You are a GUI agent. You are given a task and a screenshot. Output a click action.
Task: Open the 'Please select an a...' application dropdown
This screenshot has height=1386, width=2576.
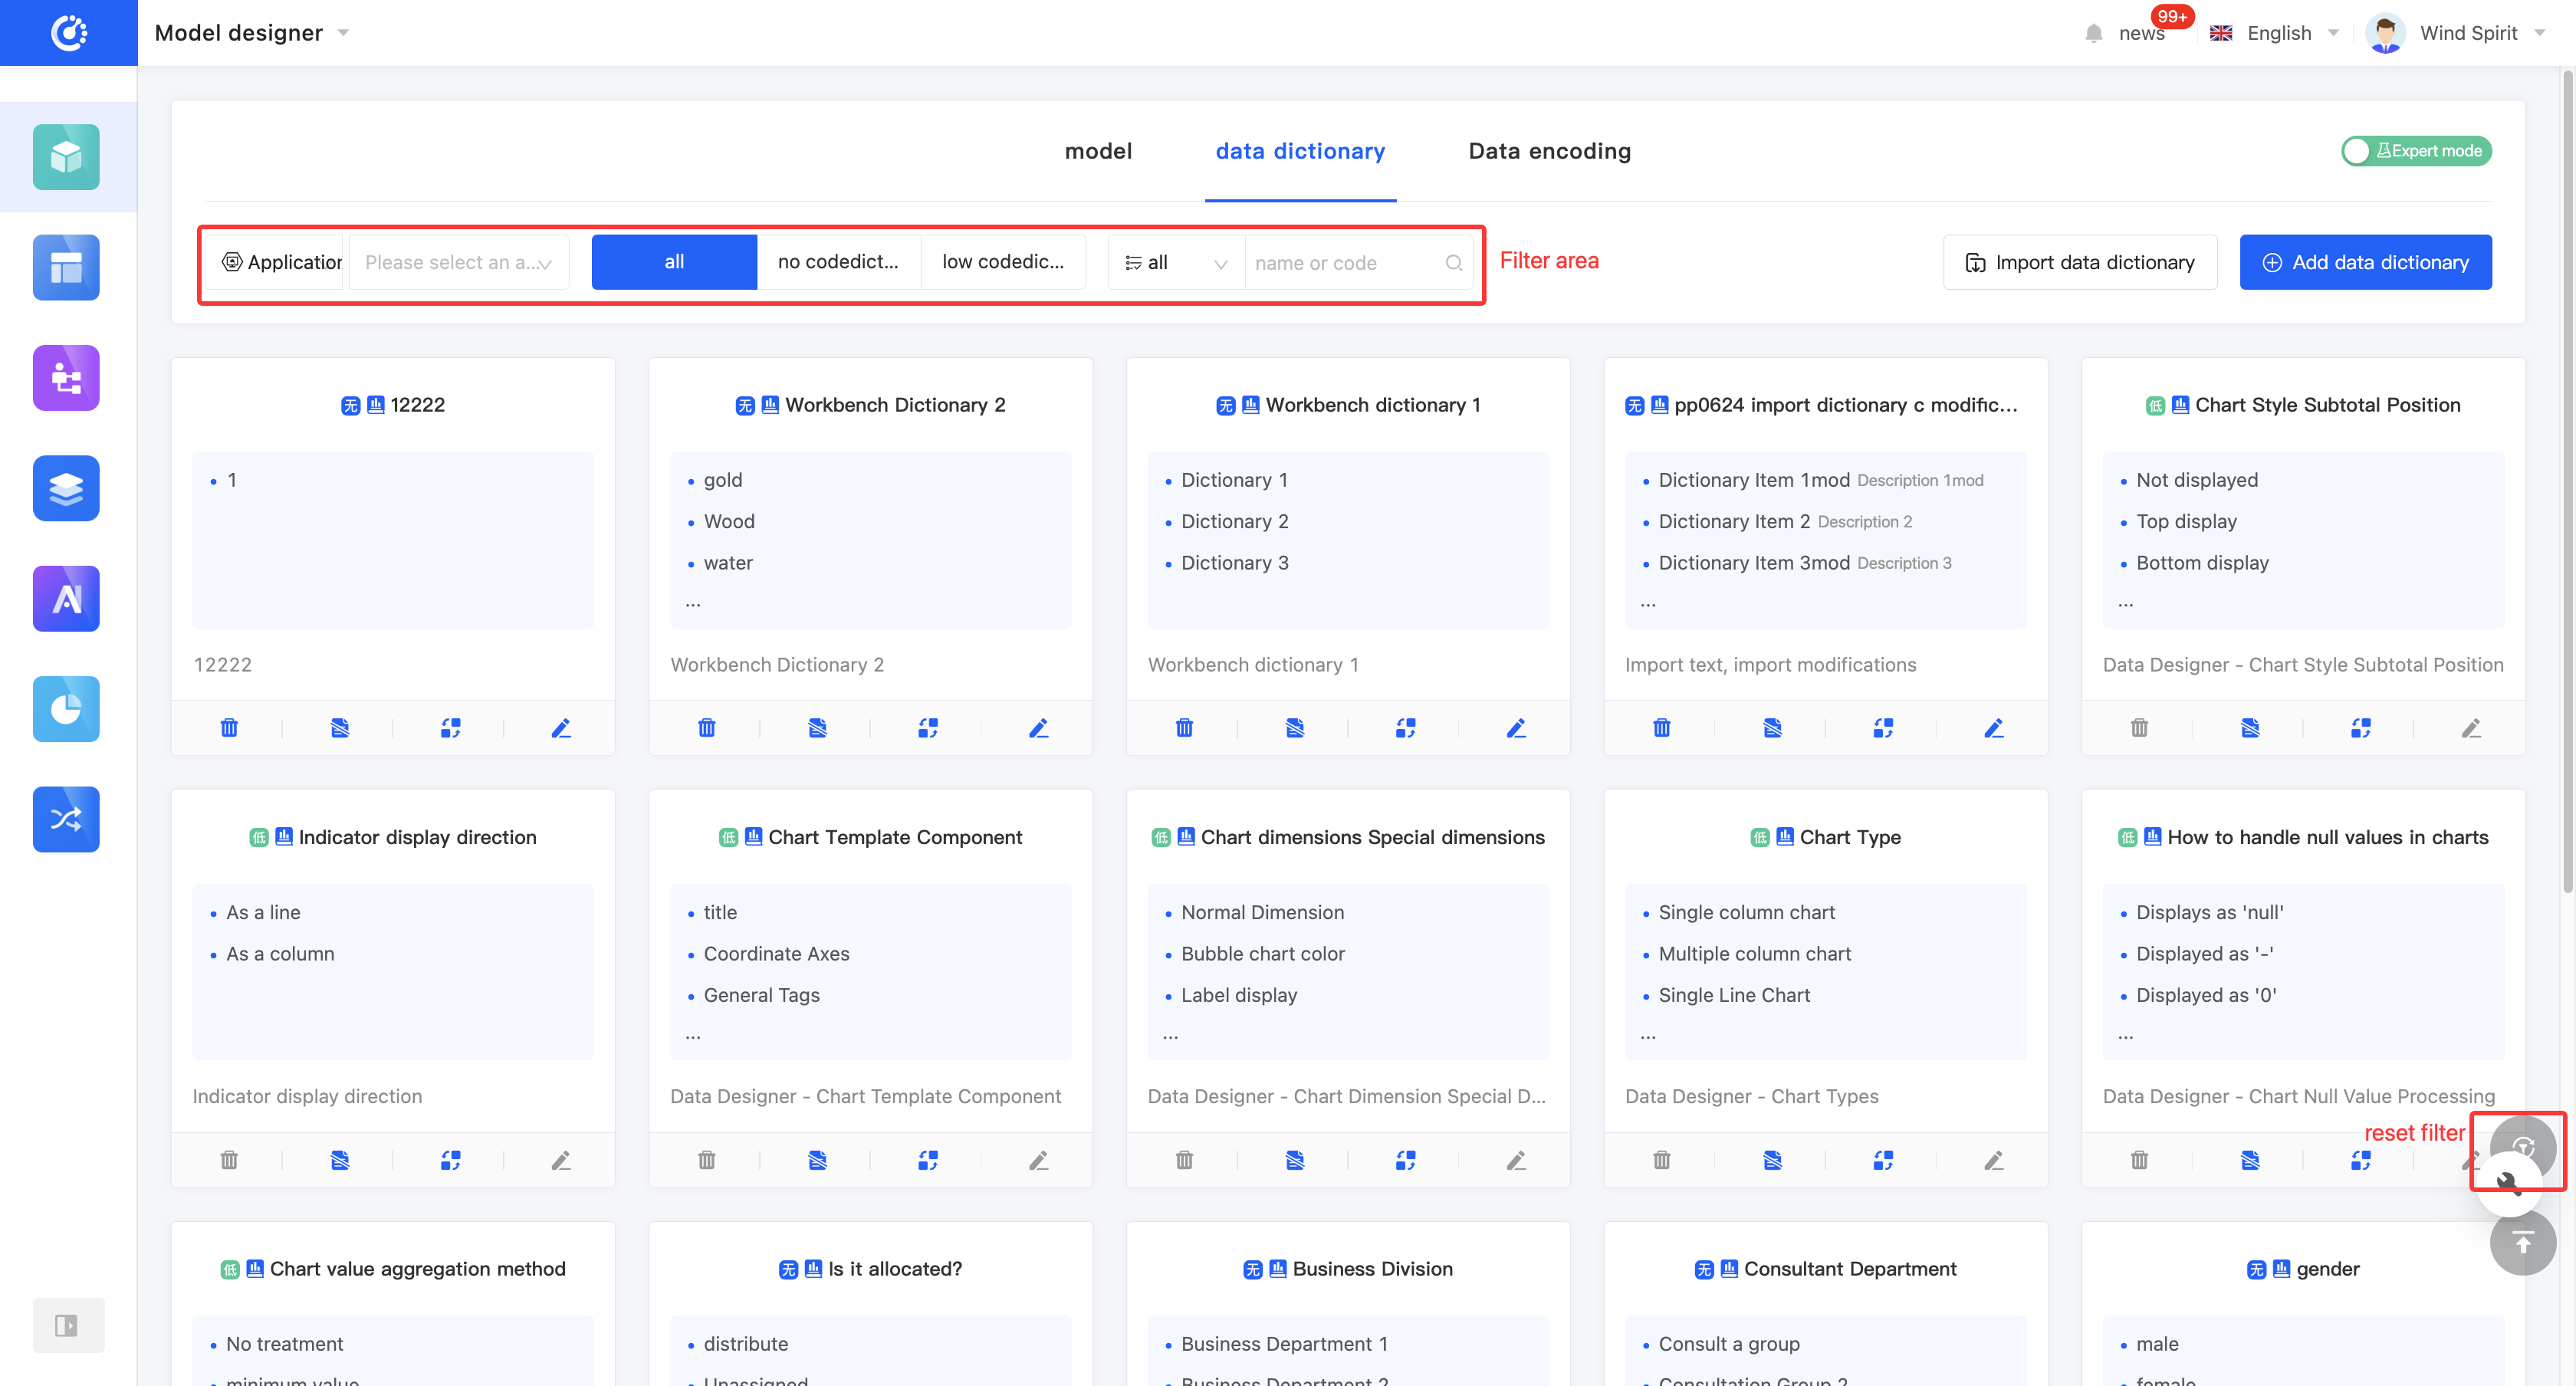458,263
